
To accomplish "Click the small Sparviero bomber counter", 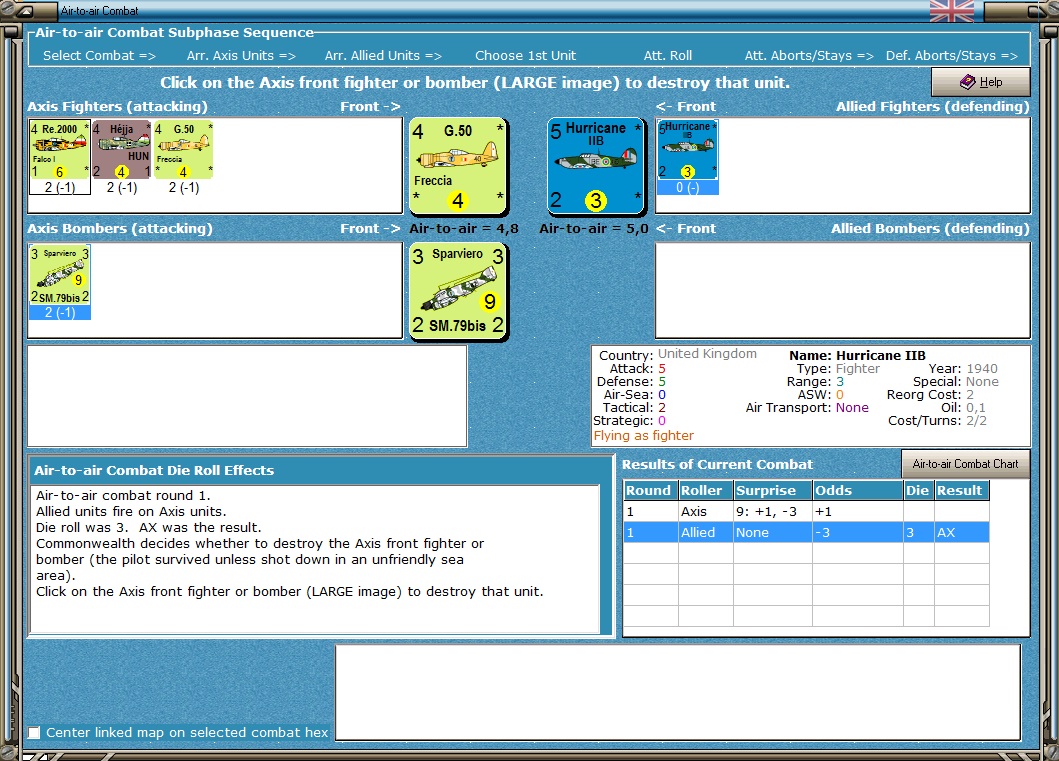I will pyautogui.click(x=59, y=275).
